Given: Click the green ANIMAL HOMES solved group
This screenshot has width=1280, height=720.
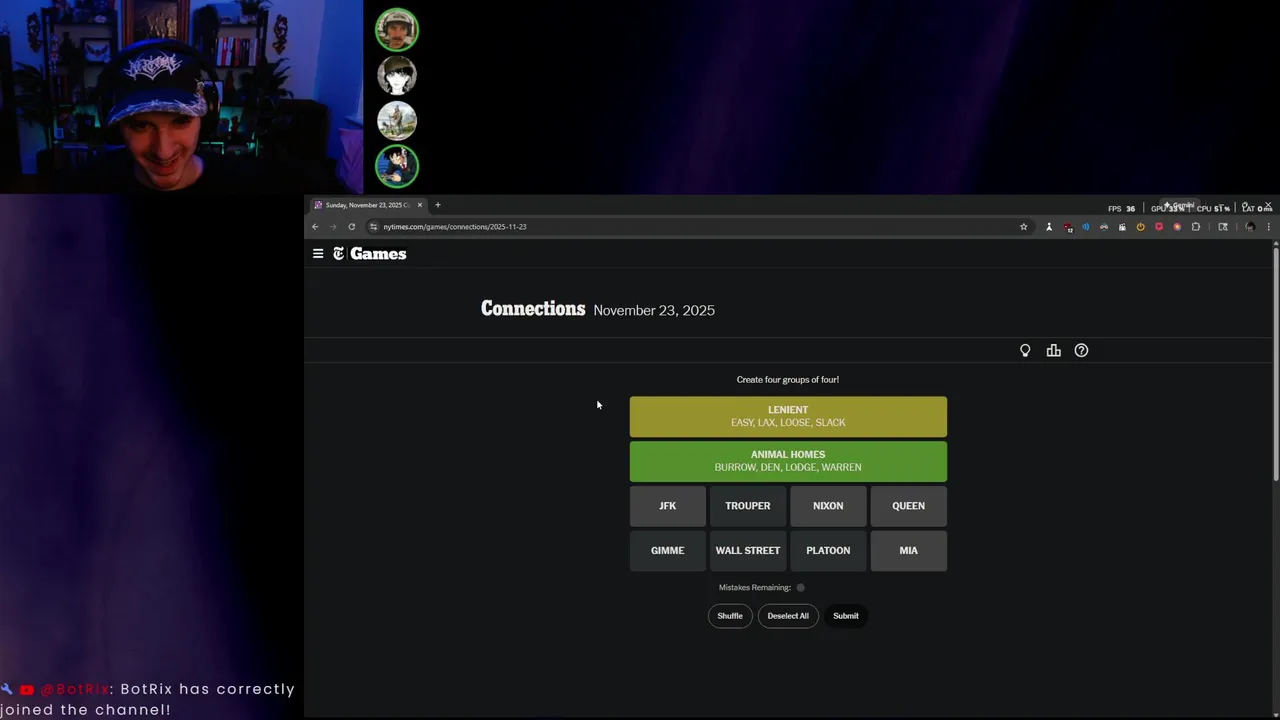Looking at the screenshot, I should click(x=788, y=461).
